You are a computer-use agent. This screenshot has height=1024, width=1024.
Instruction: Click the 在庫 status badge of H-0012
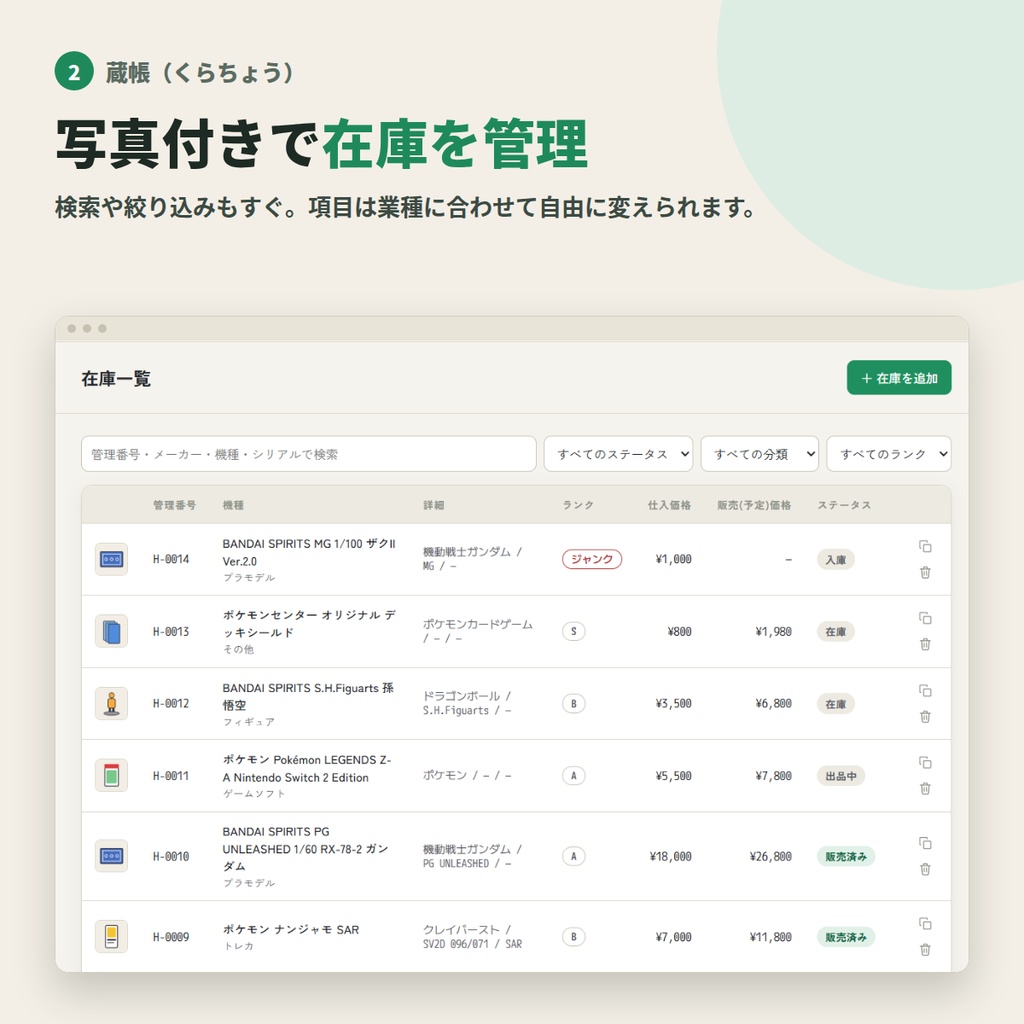(835, 704)
